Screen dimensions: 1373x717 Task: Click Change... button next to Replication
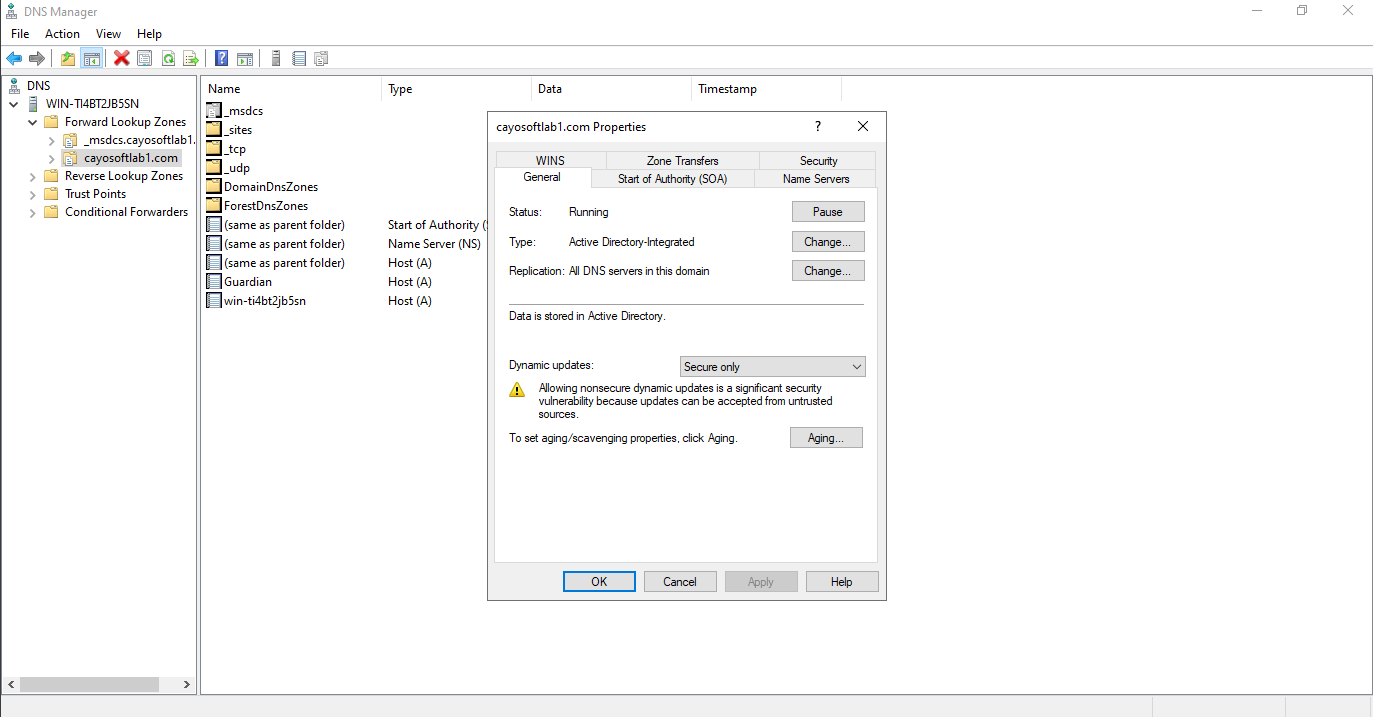pyautogui.click(x=827, y=271)
